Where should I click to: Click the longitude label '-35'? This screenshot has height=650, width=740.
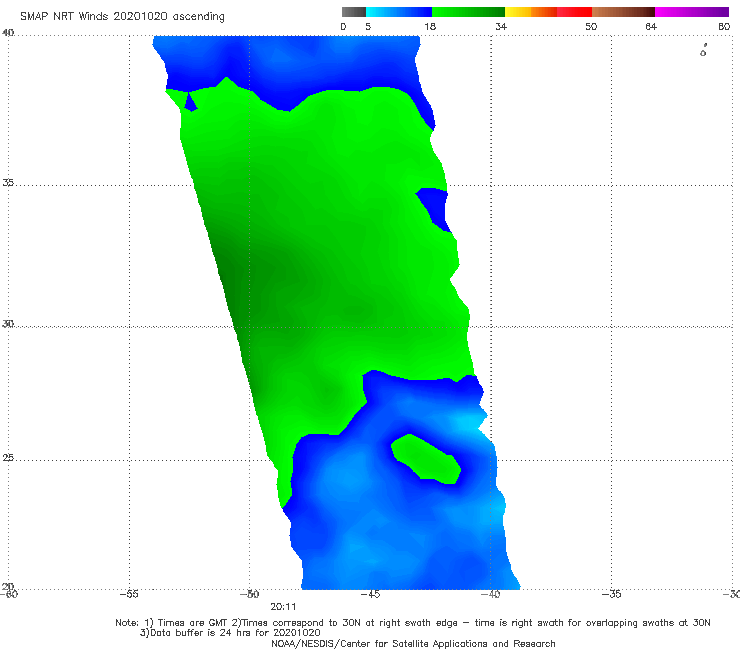(x=612, y=594)
